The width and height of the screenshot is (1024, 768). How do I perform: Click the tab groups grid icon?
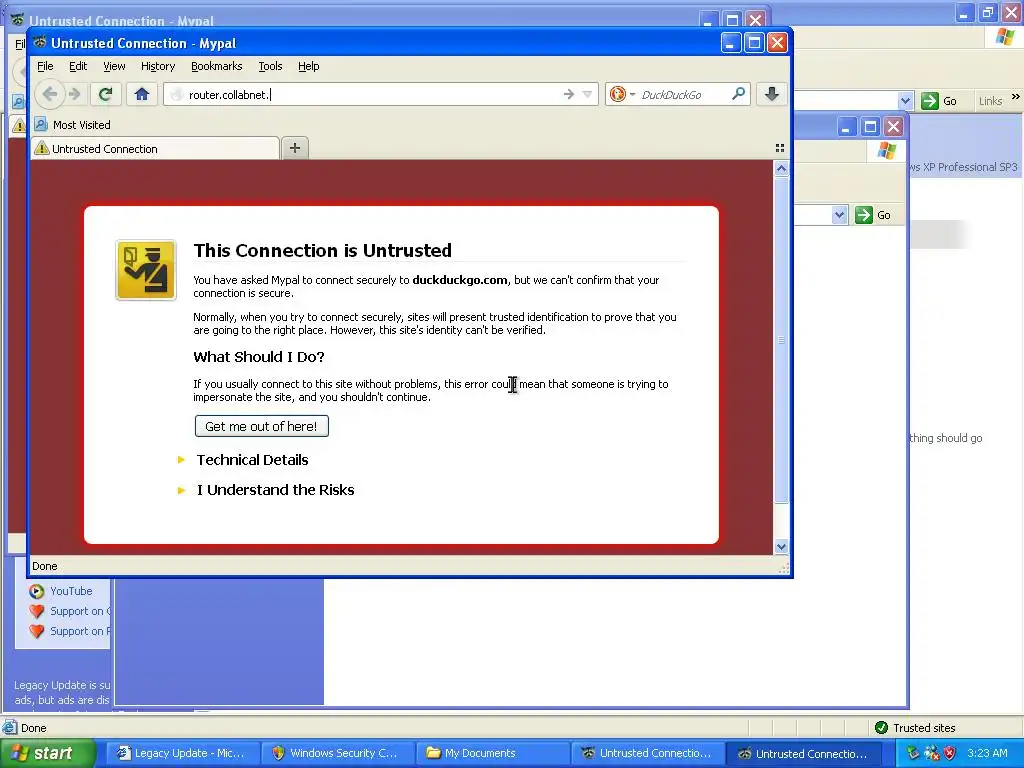780,148
